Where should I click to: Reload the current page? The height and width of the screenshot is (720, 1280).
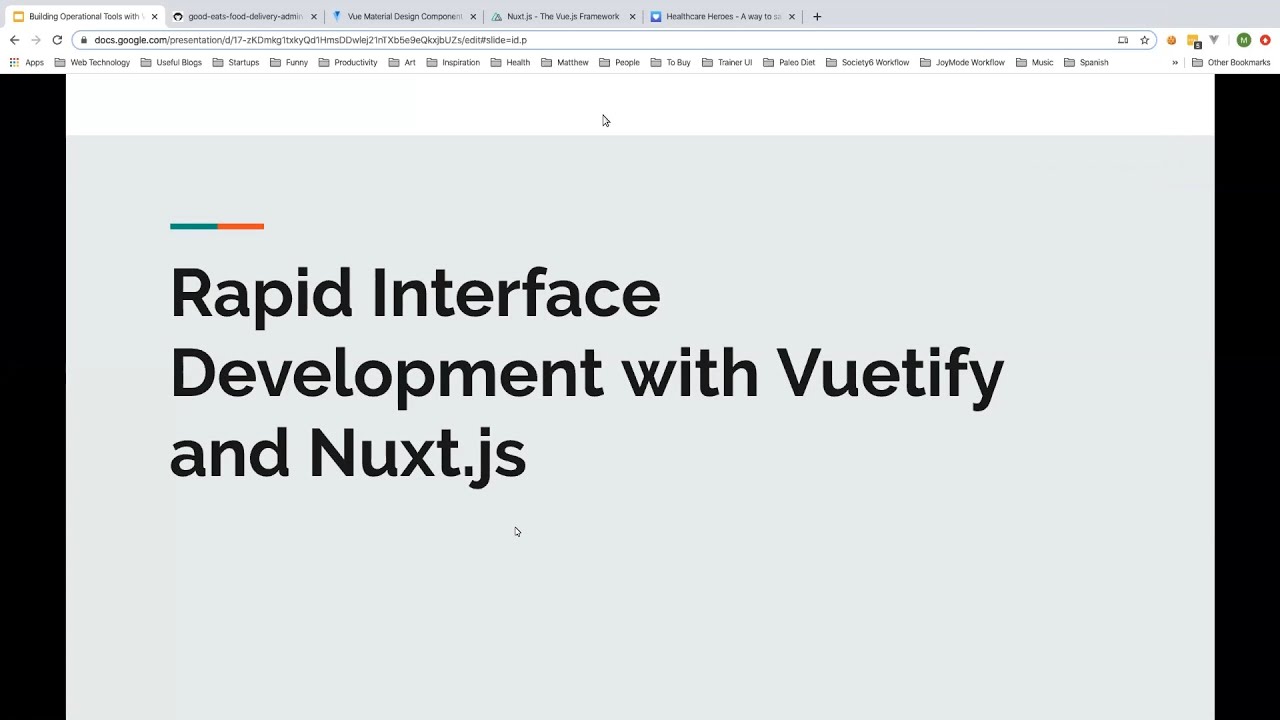coord(57,40)
